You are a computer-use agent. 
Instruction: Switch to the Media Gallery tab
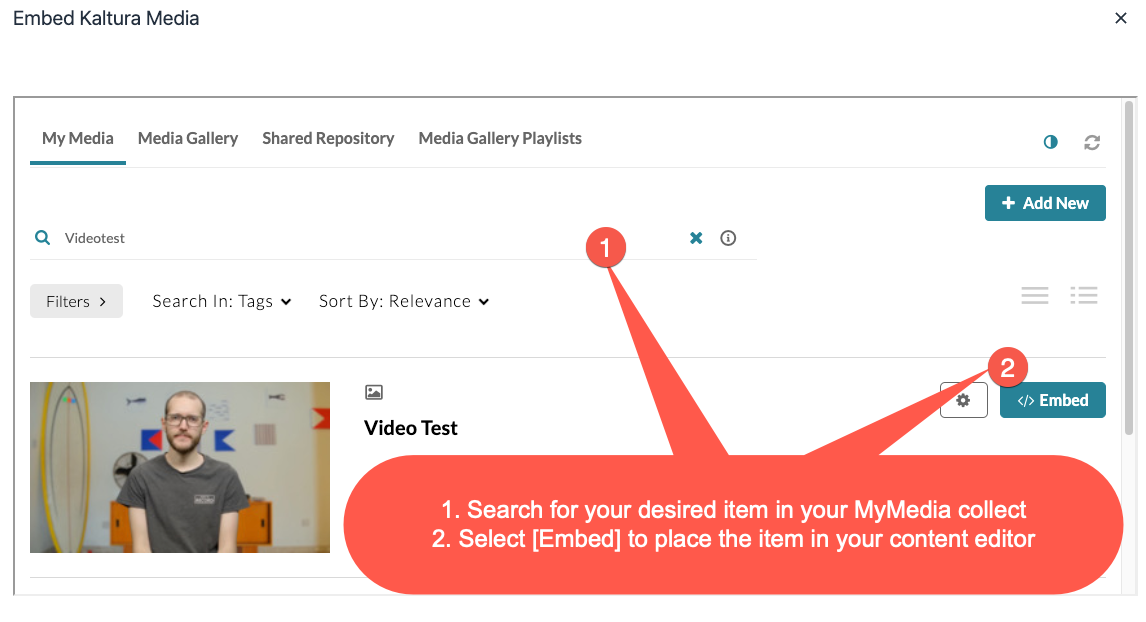[x=188, y=138]
